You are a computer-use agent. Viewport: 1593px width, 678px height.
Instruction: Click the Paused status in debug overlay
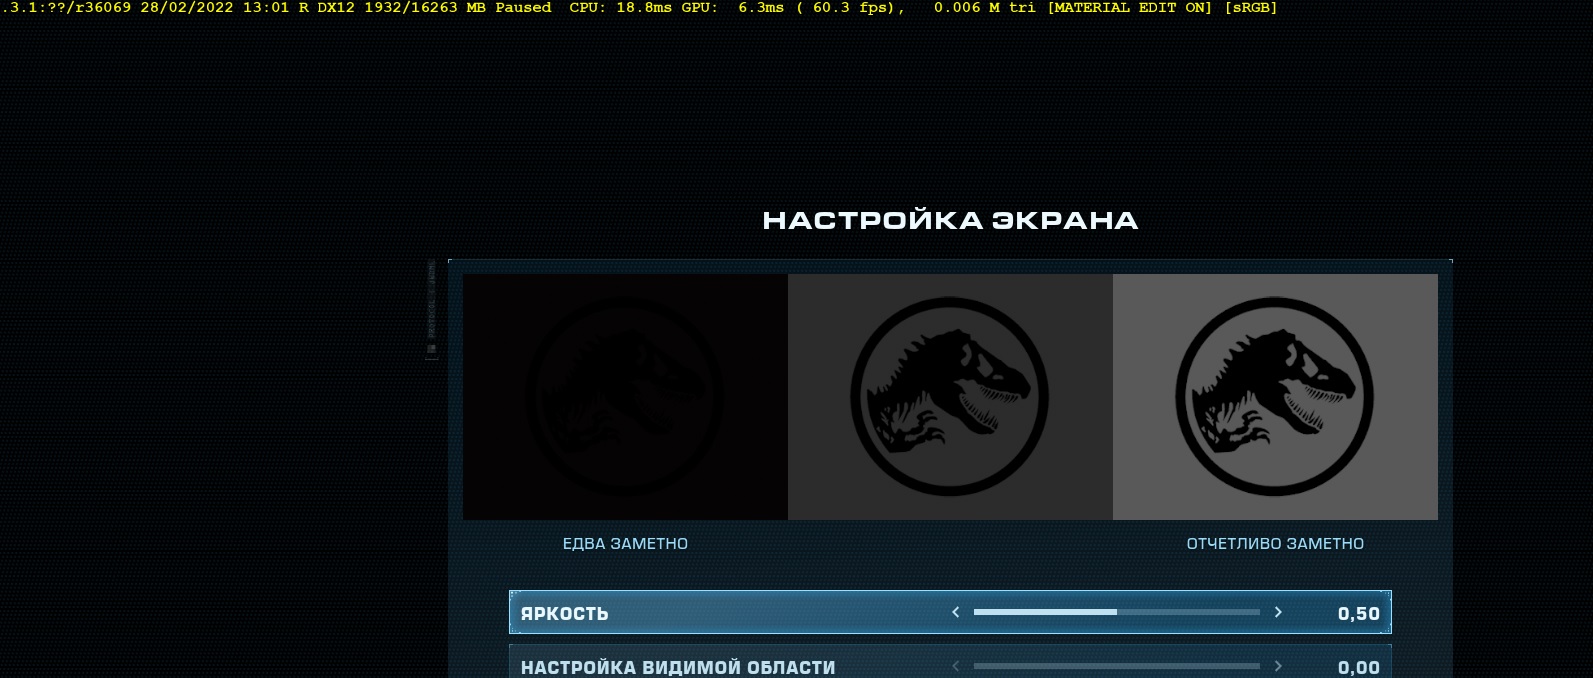(x=523, y=8)
